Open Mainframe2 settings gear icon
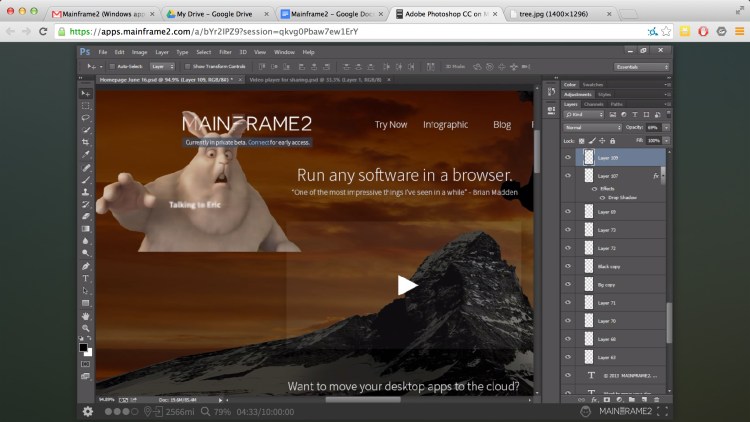The width and height of the screenshot is (750, 422). pos(88,411)
